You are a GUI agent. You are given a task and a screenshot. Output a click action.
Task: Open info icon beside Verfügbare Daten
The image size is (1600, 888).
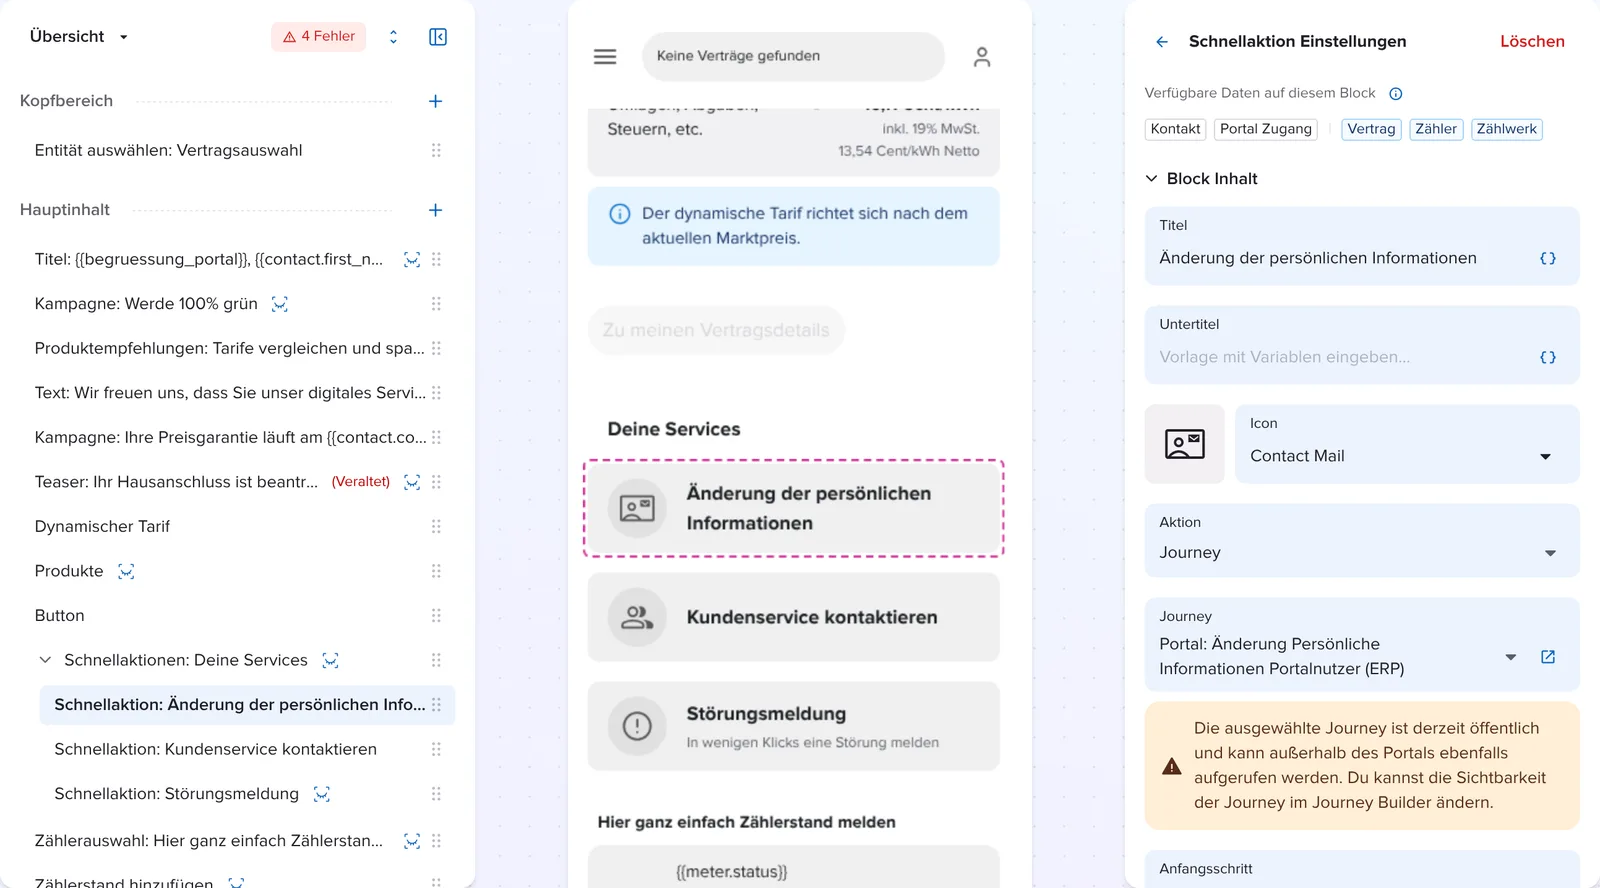pyautogui.click(x=1396, y=94)
